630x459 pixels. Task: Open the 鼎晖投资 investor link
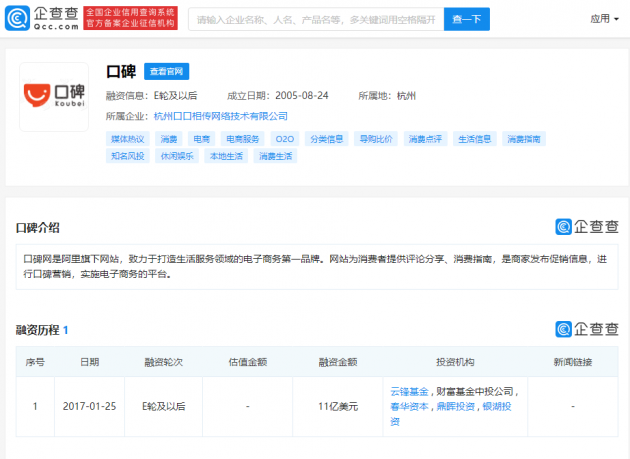point(456,407)
